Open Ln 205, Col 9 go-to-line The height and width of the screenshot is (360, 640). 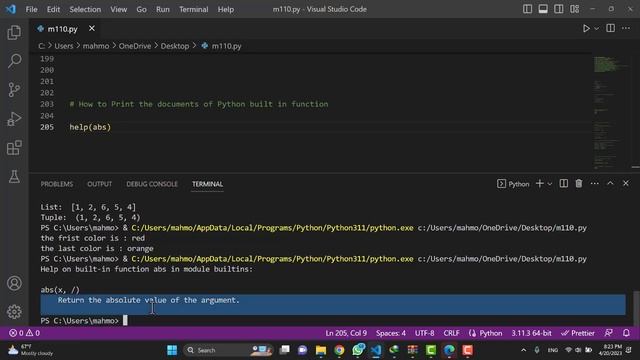coord(346,333)
